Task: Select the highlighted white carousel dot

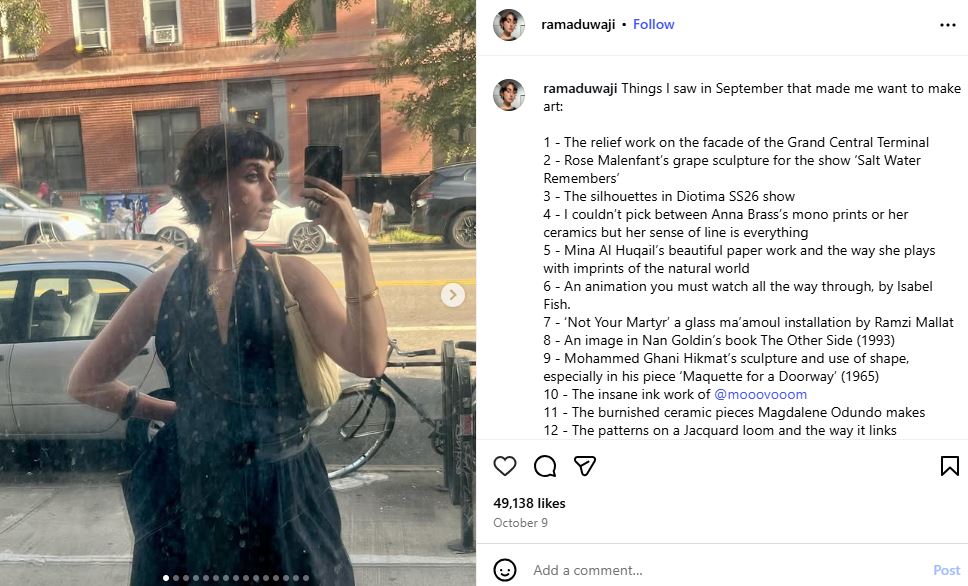Action: 166,578
